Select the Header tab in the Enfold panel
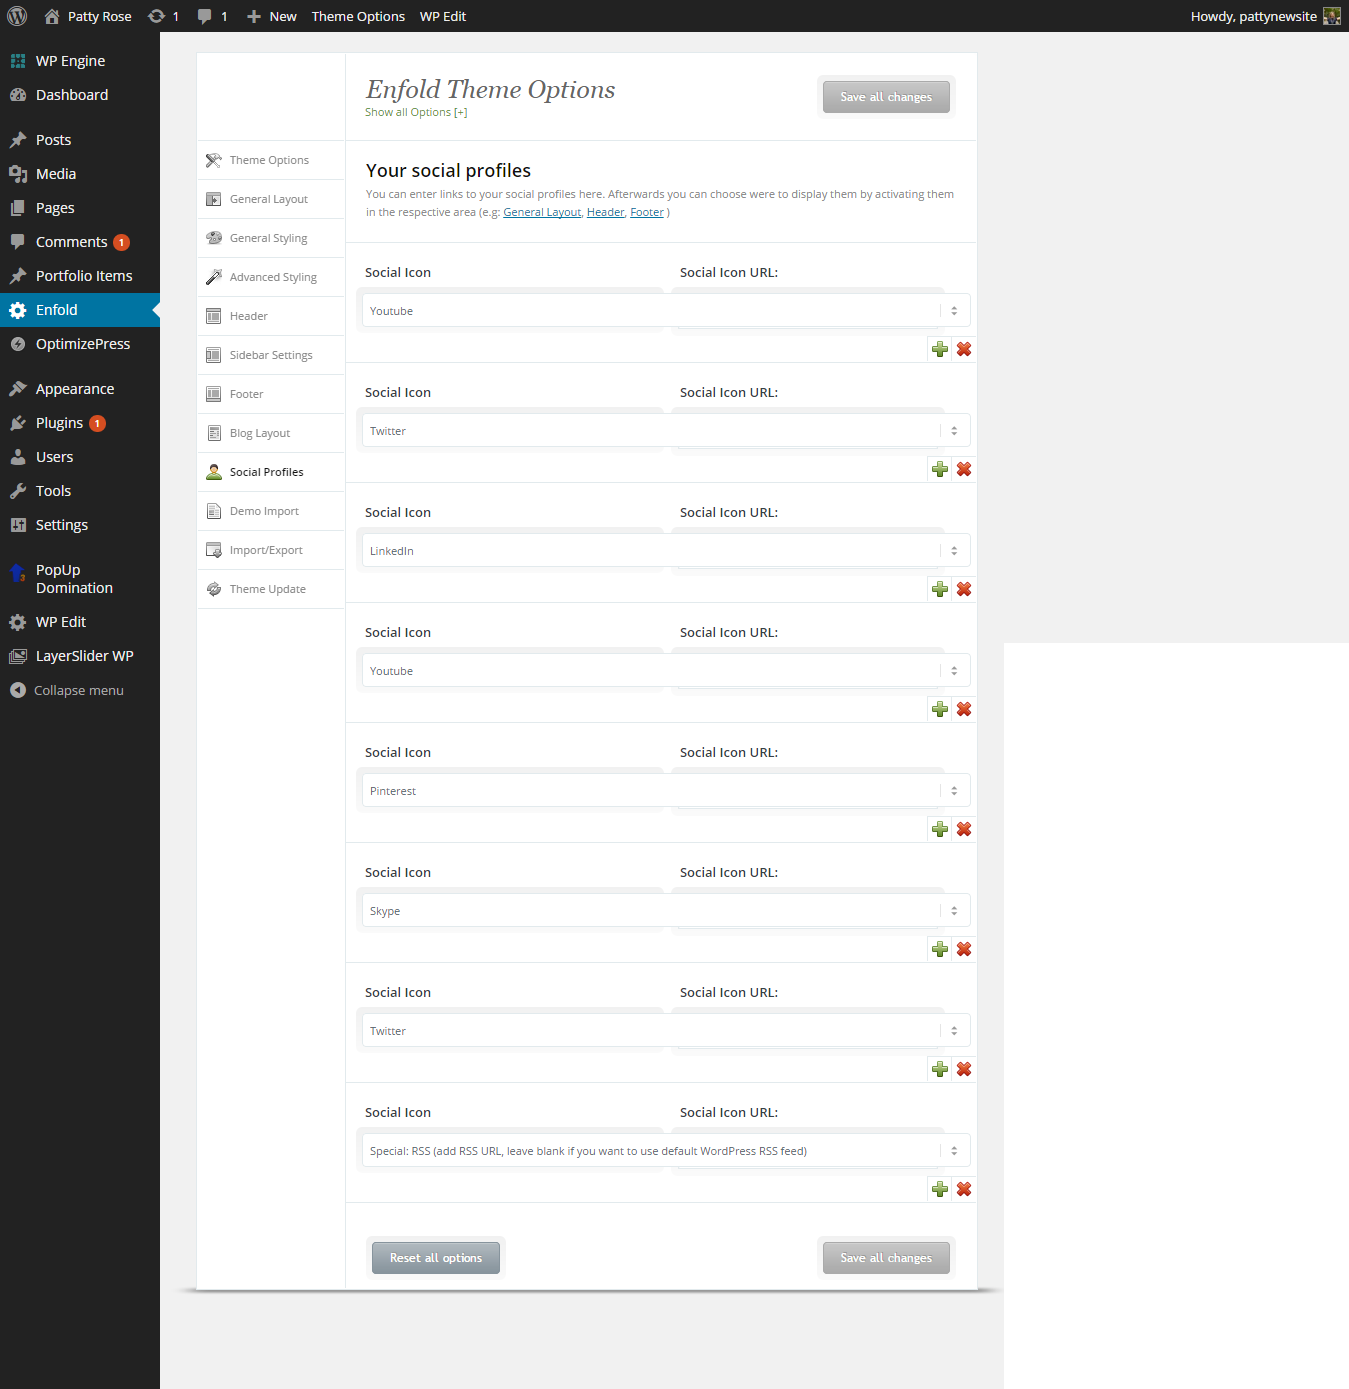 coord(271,316)
